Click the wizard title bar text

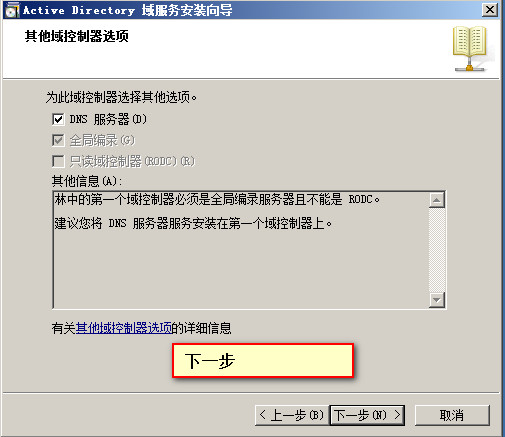pyautogui.click(x=128, y=10)
